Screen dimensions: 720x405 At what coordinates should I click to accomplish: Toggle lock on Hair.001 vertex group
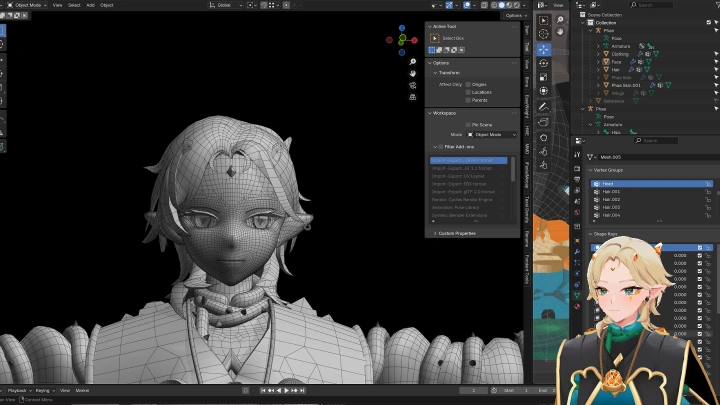pos(708,191)
